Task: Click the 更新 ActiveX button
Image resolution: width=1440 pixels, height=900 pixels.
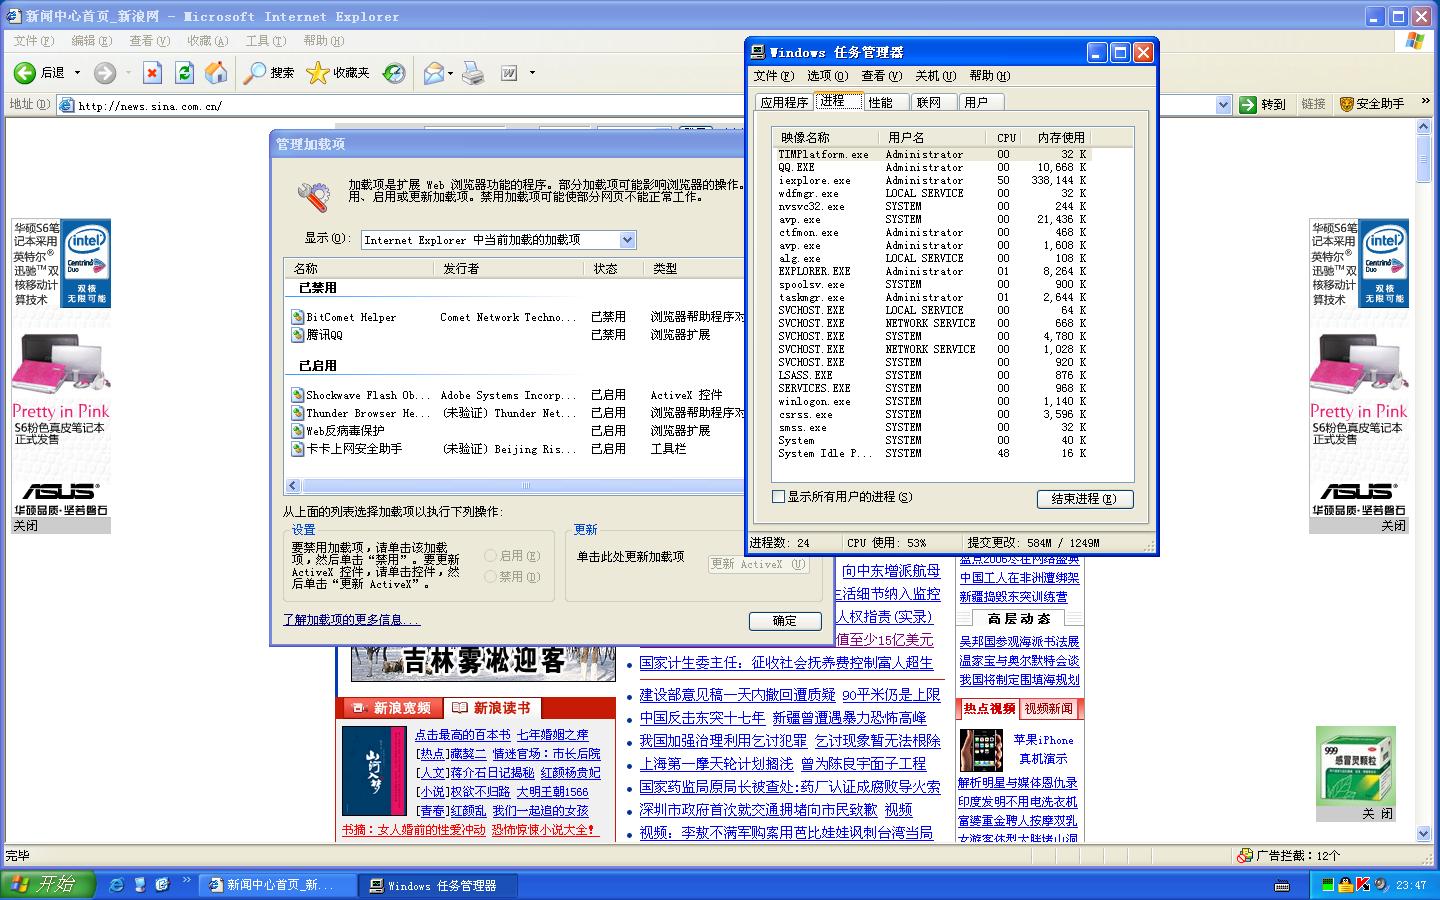Action: (x=759, y=565)
